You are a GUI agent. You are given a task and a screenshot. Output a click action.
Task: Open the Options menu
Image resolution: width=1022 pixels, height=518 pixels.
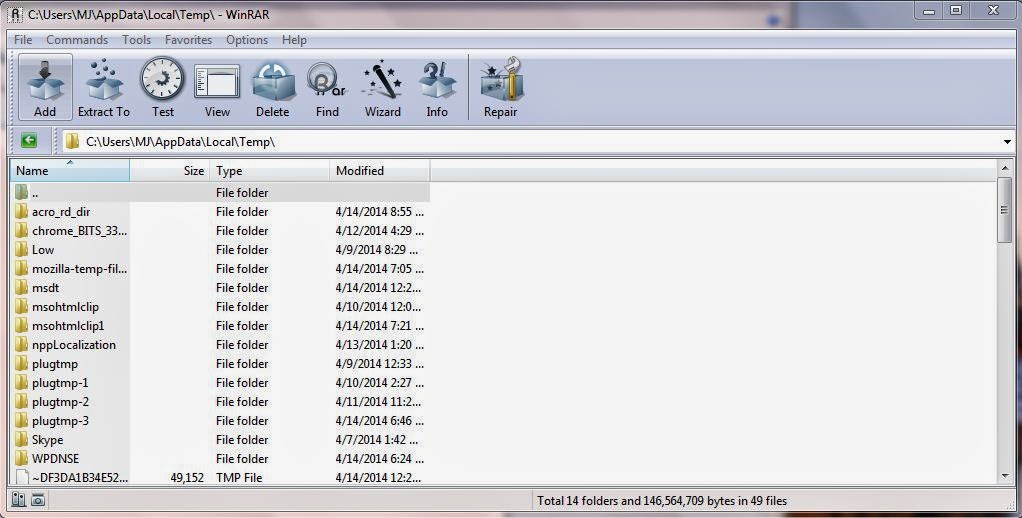(x=247, y=40)
